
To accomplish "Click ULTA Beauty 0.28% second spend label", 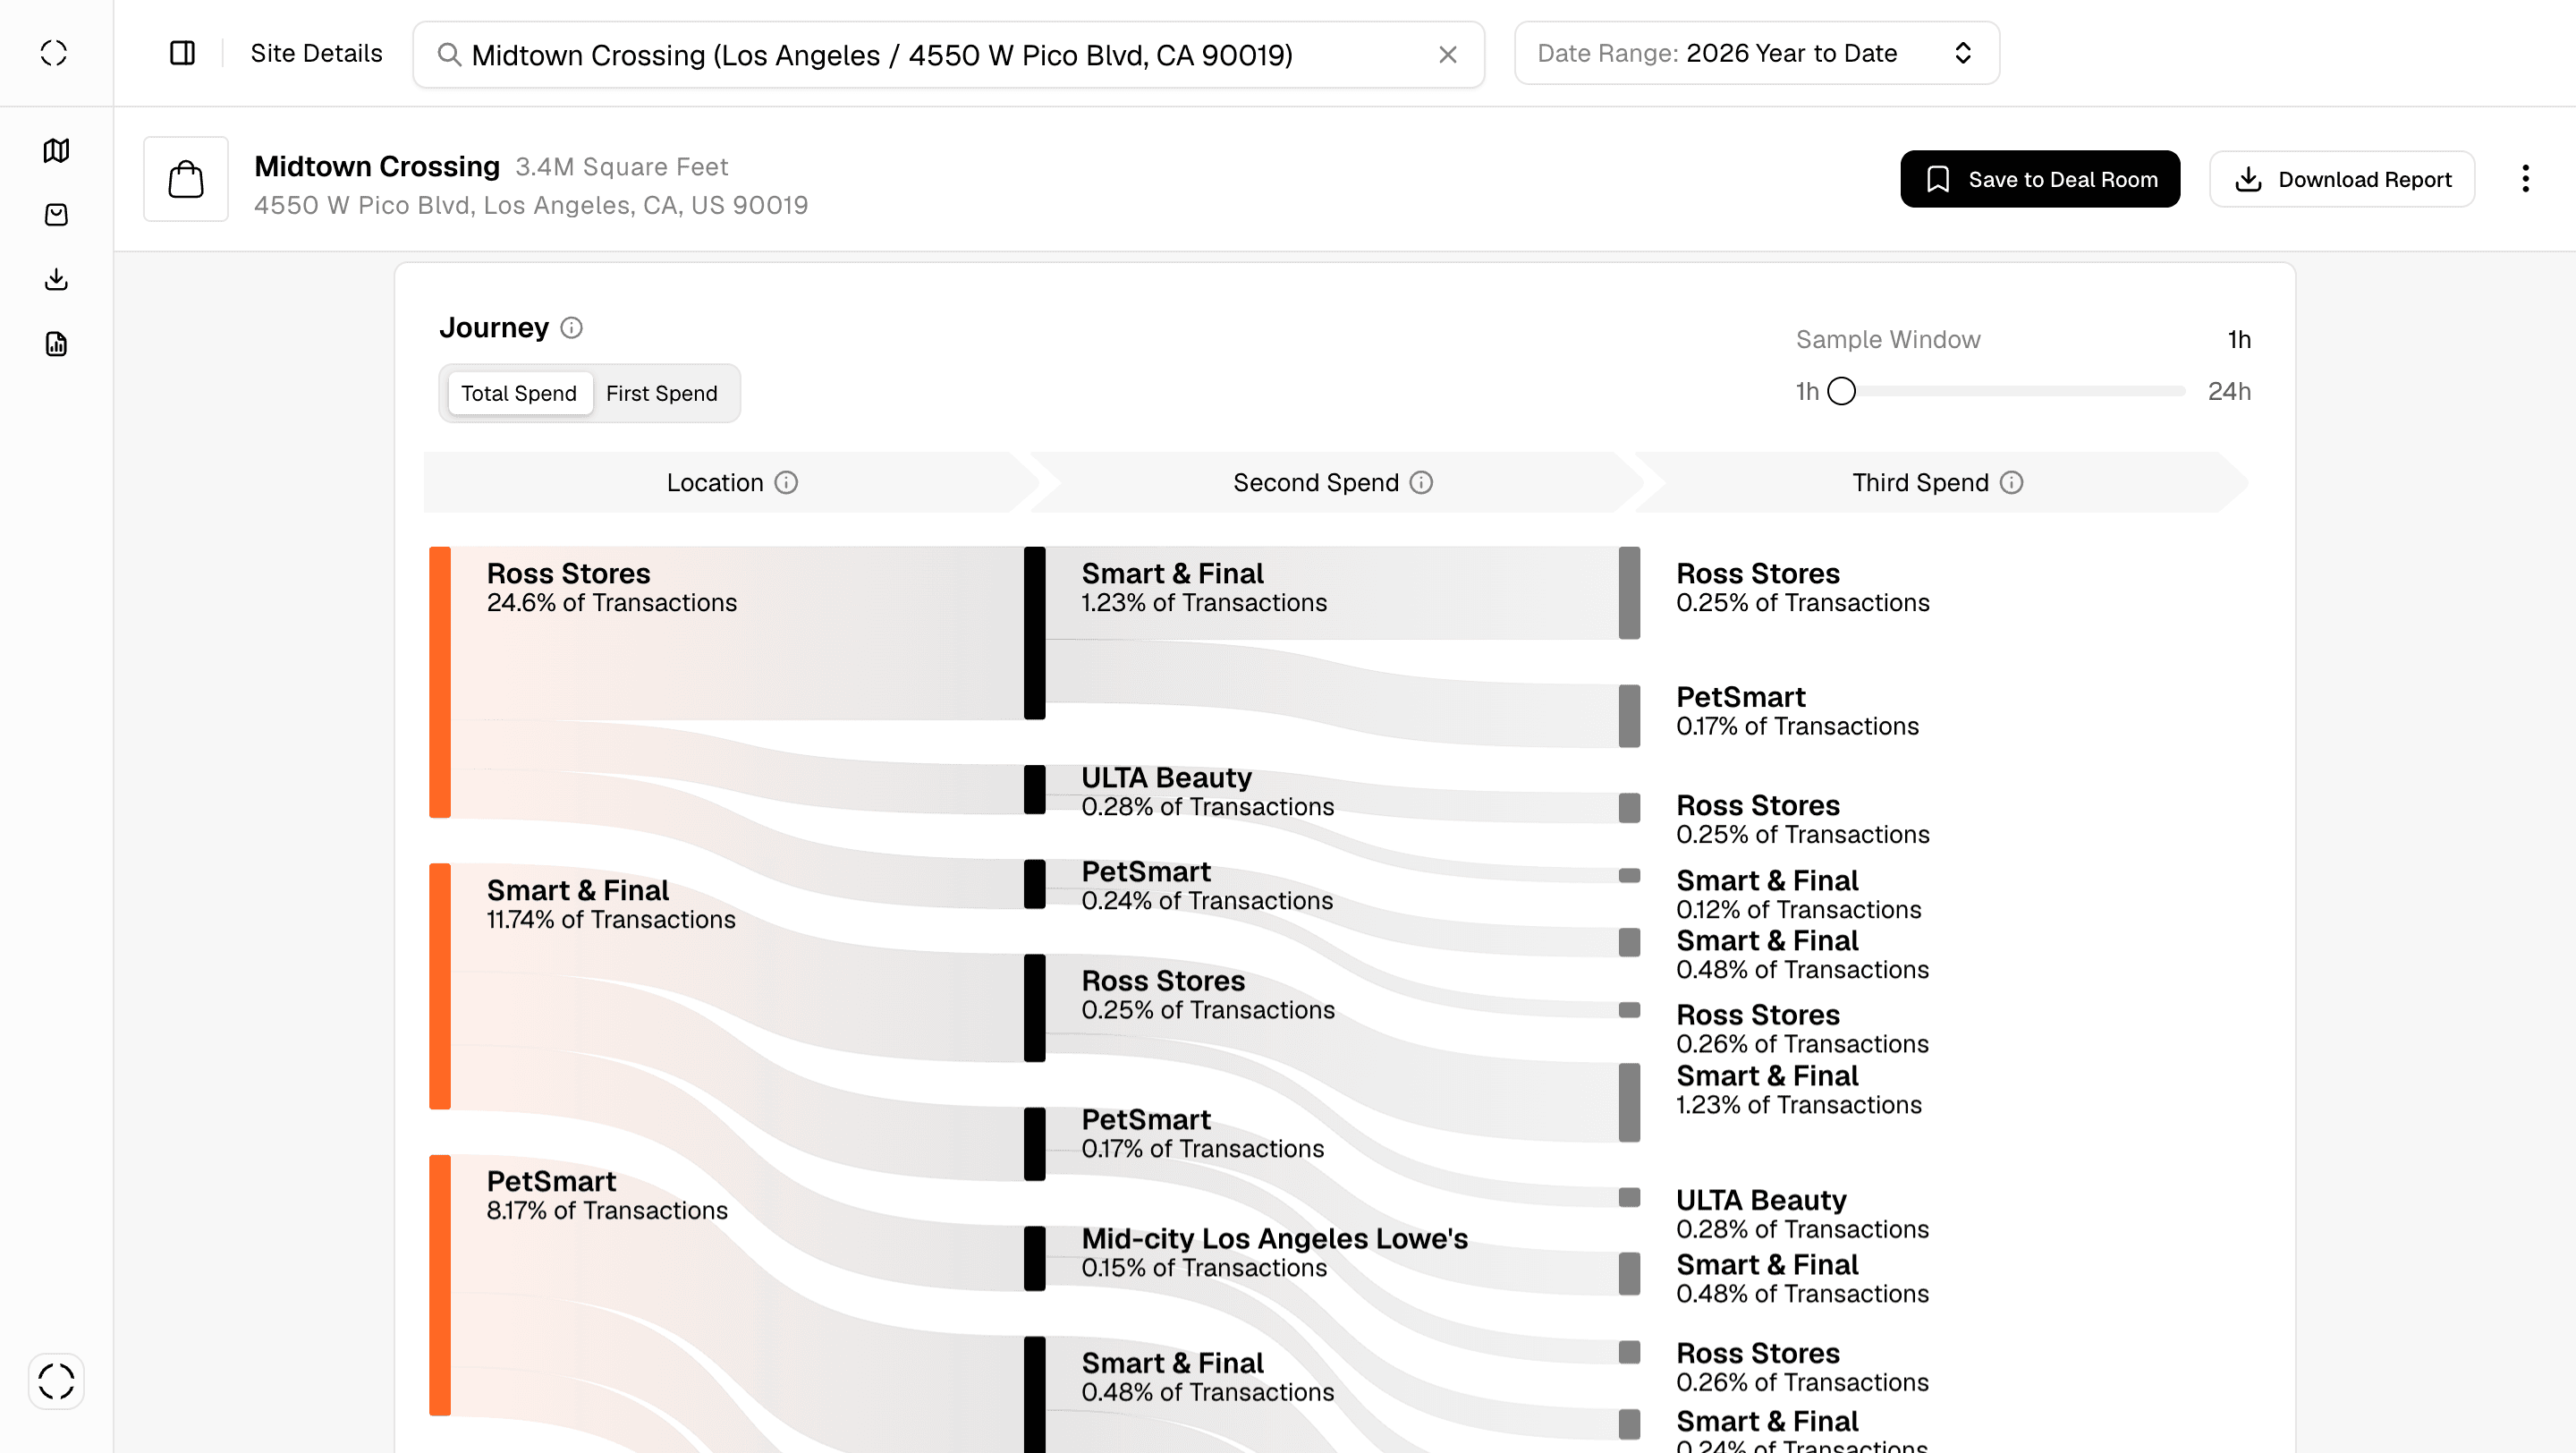I will coord(1208,791).
